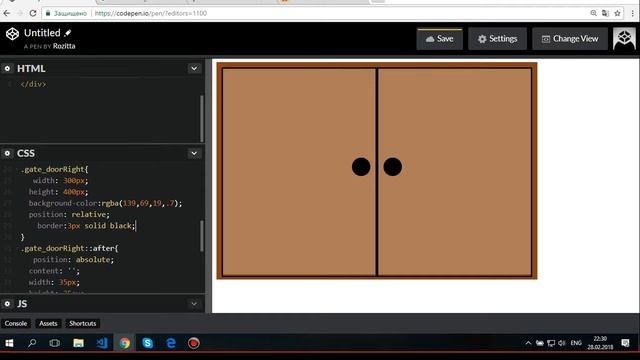Expand HTML panel dropdown chevron
This screenshot has height=360, width=640.
tap(194, 69)
